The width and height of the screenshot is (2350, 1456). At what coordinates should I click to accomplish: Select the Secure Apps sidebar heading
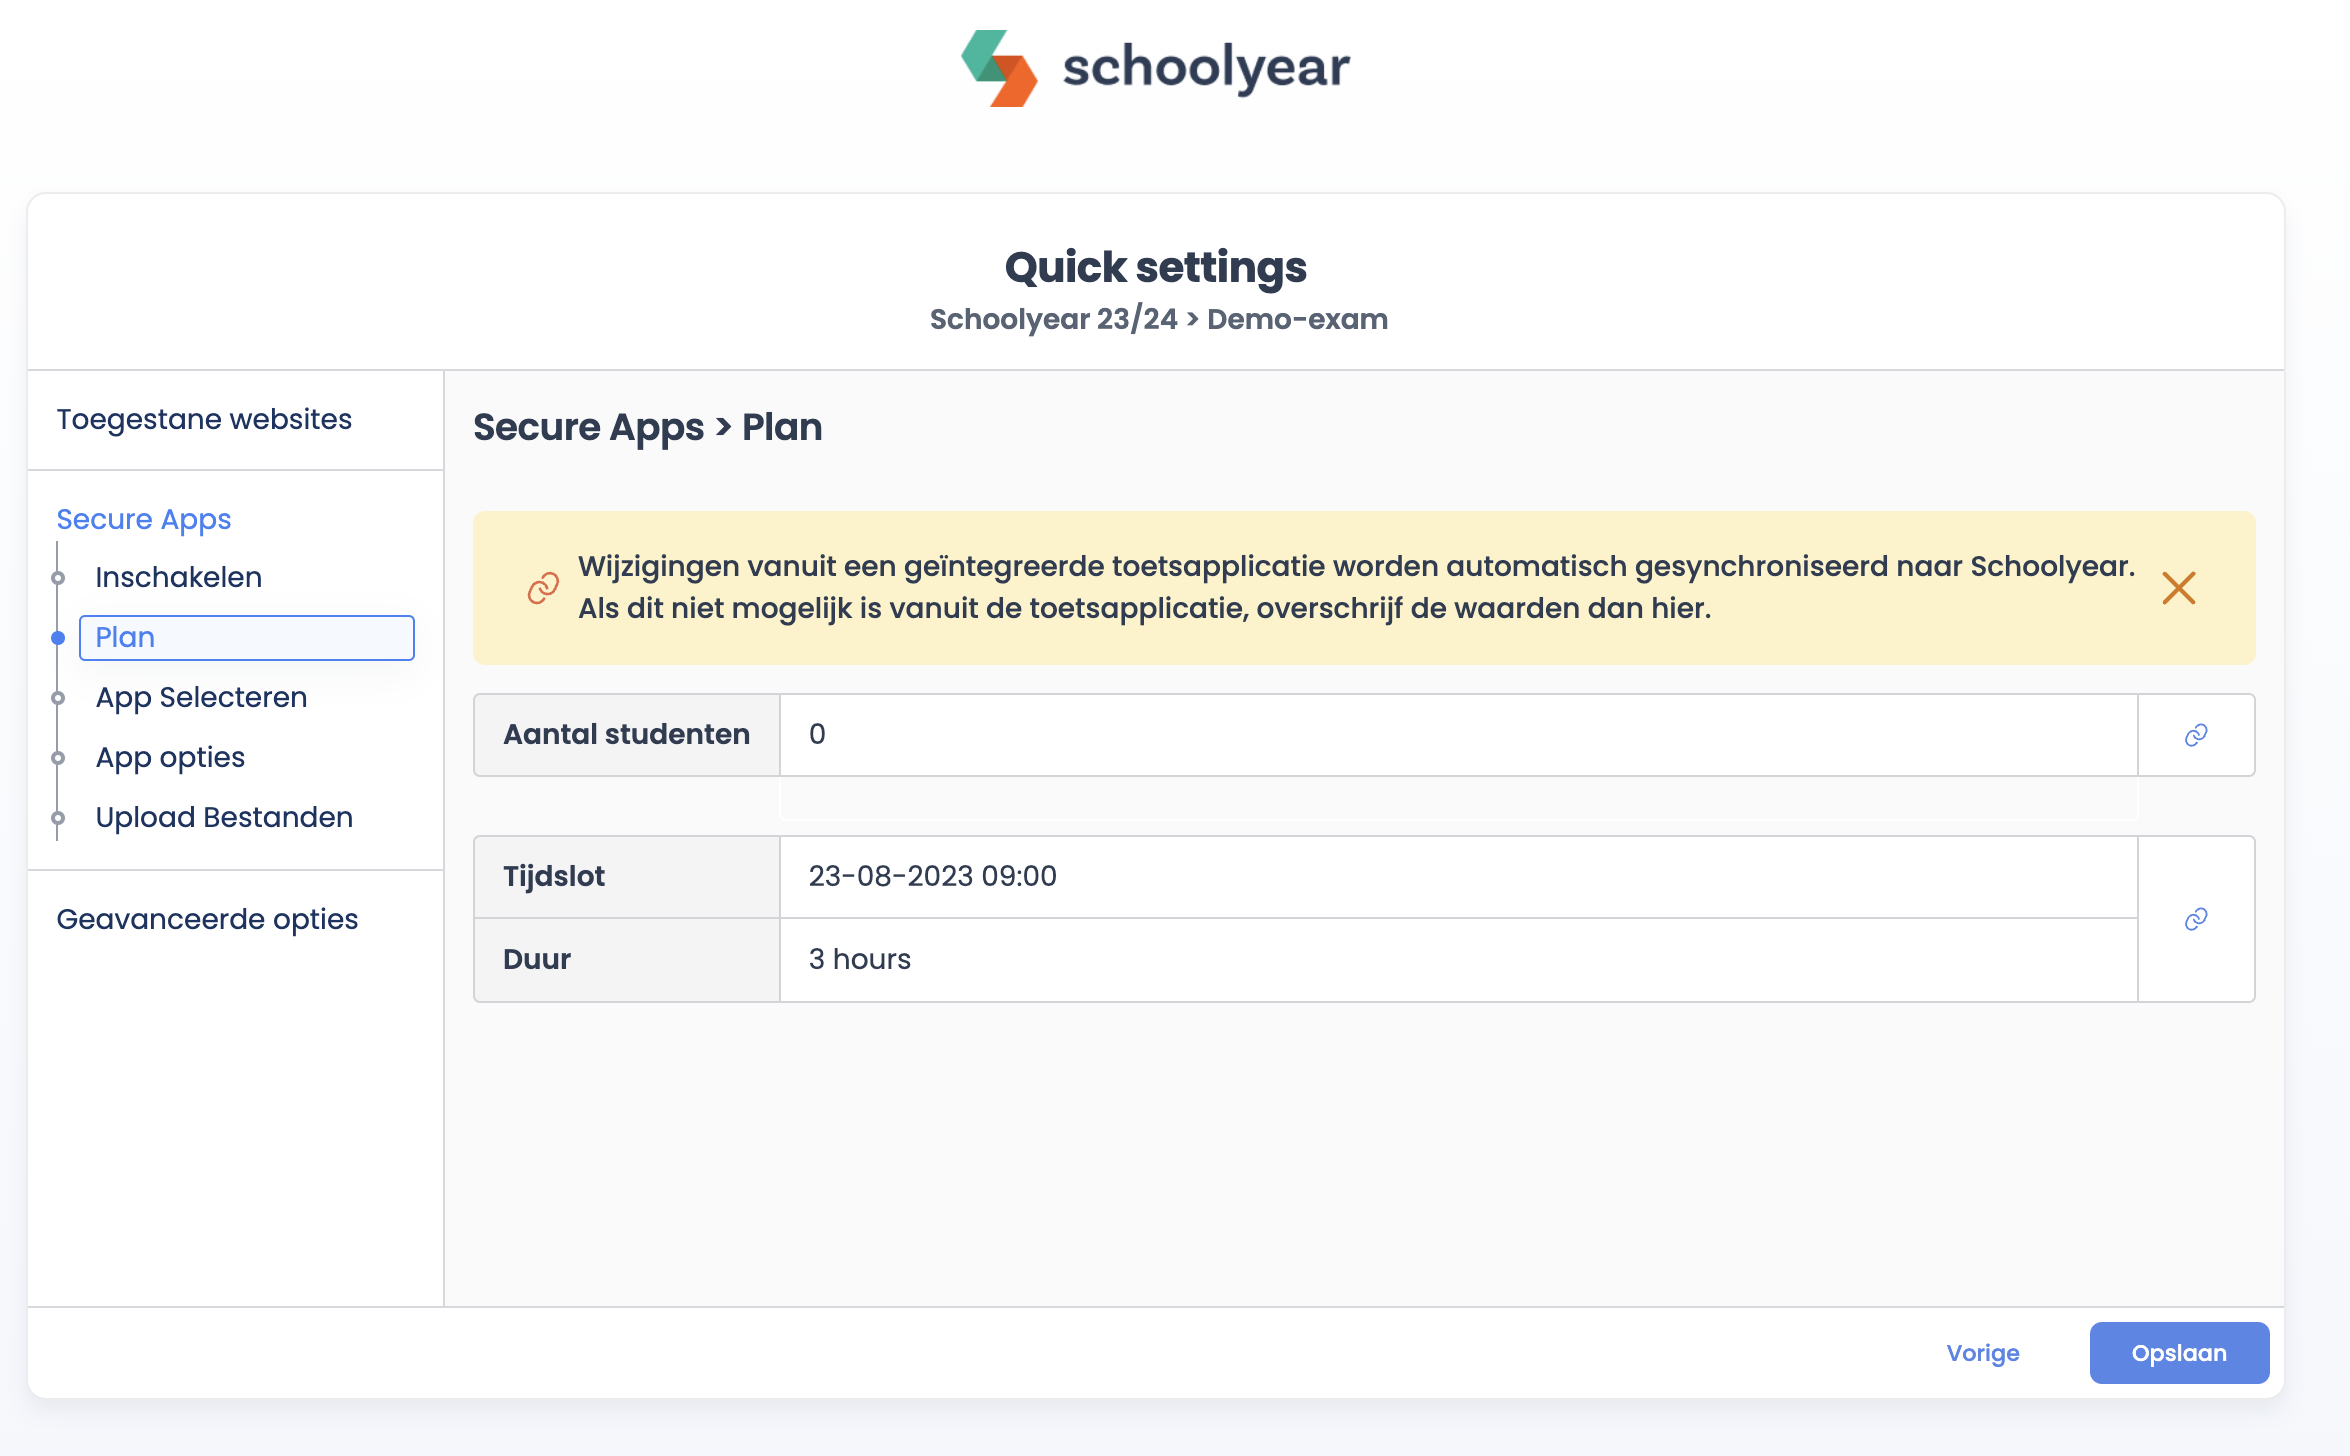[x=144, y=519]
